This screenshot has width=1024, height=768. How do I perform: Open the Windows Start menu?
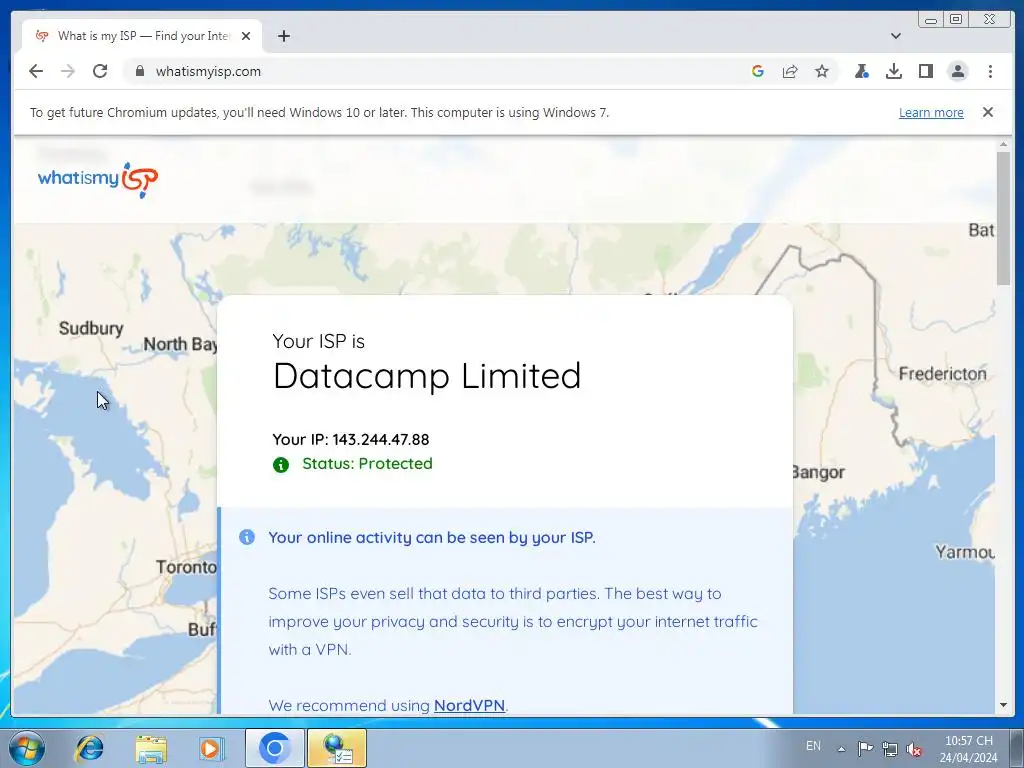(x=27, y=748)
